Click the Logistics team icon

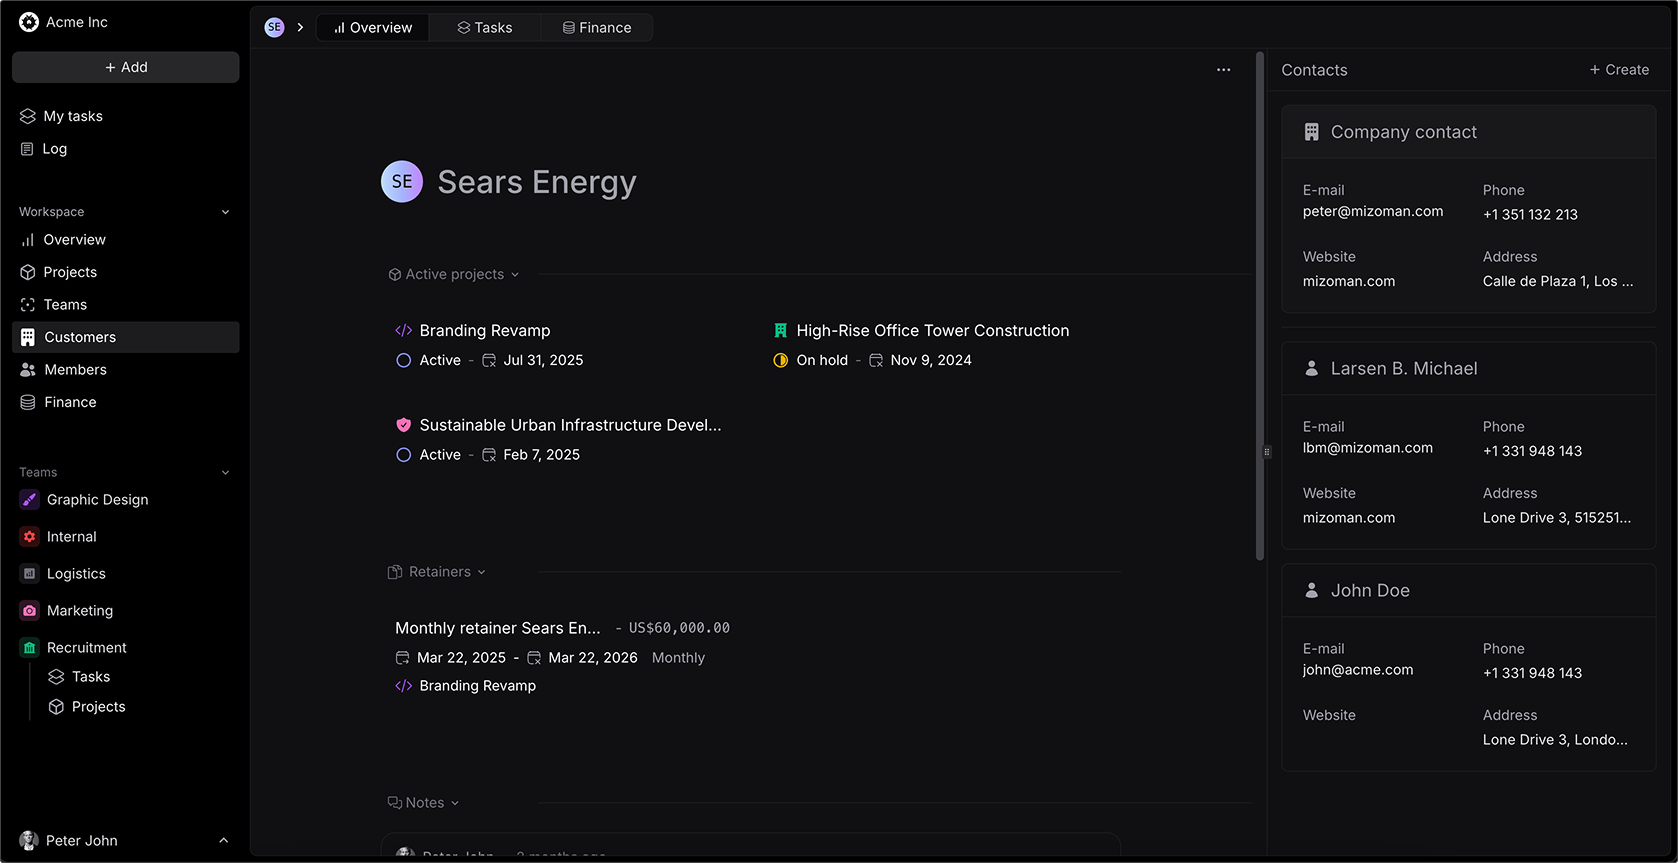30,574
